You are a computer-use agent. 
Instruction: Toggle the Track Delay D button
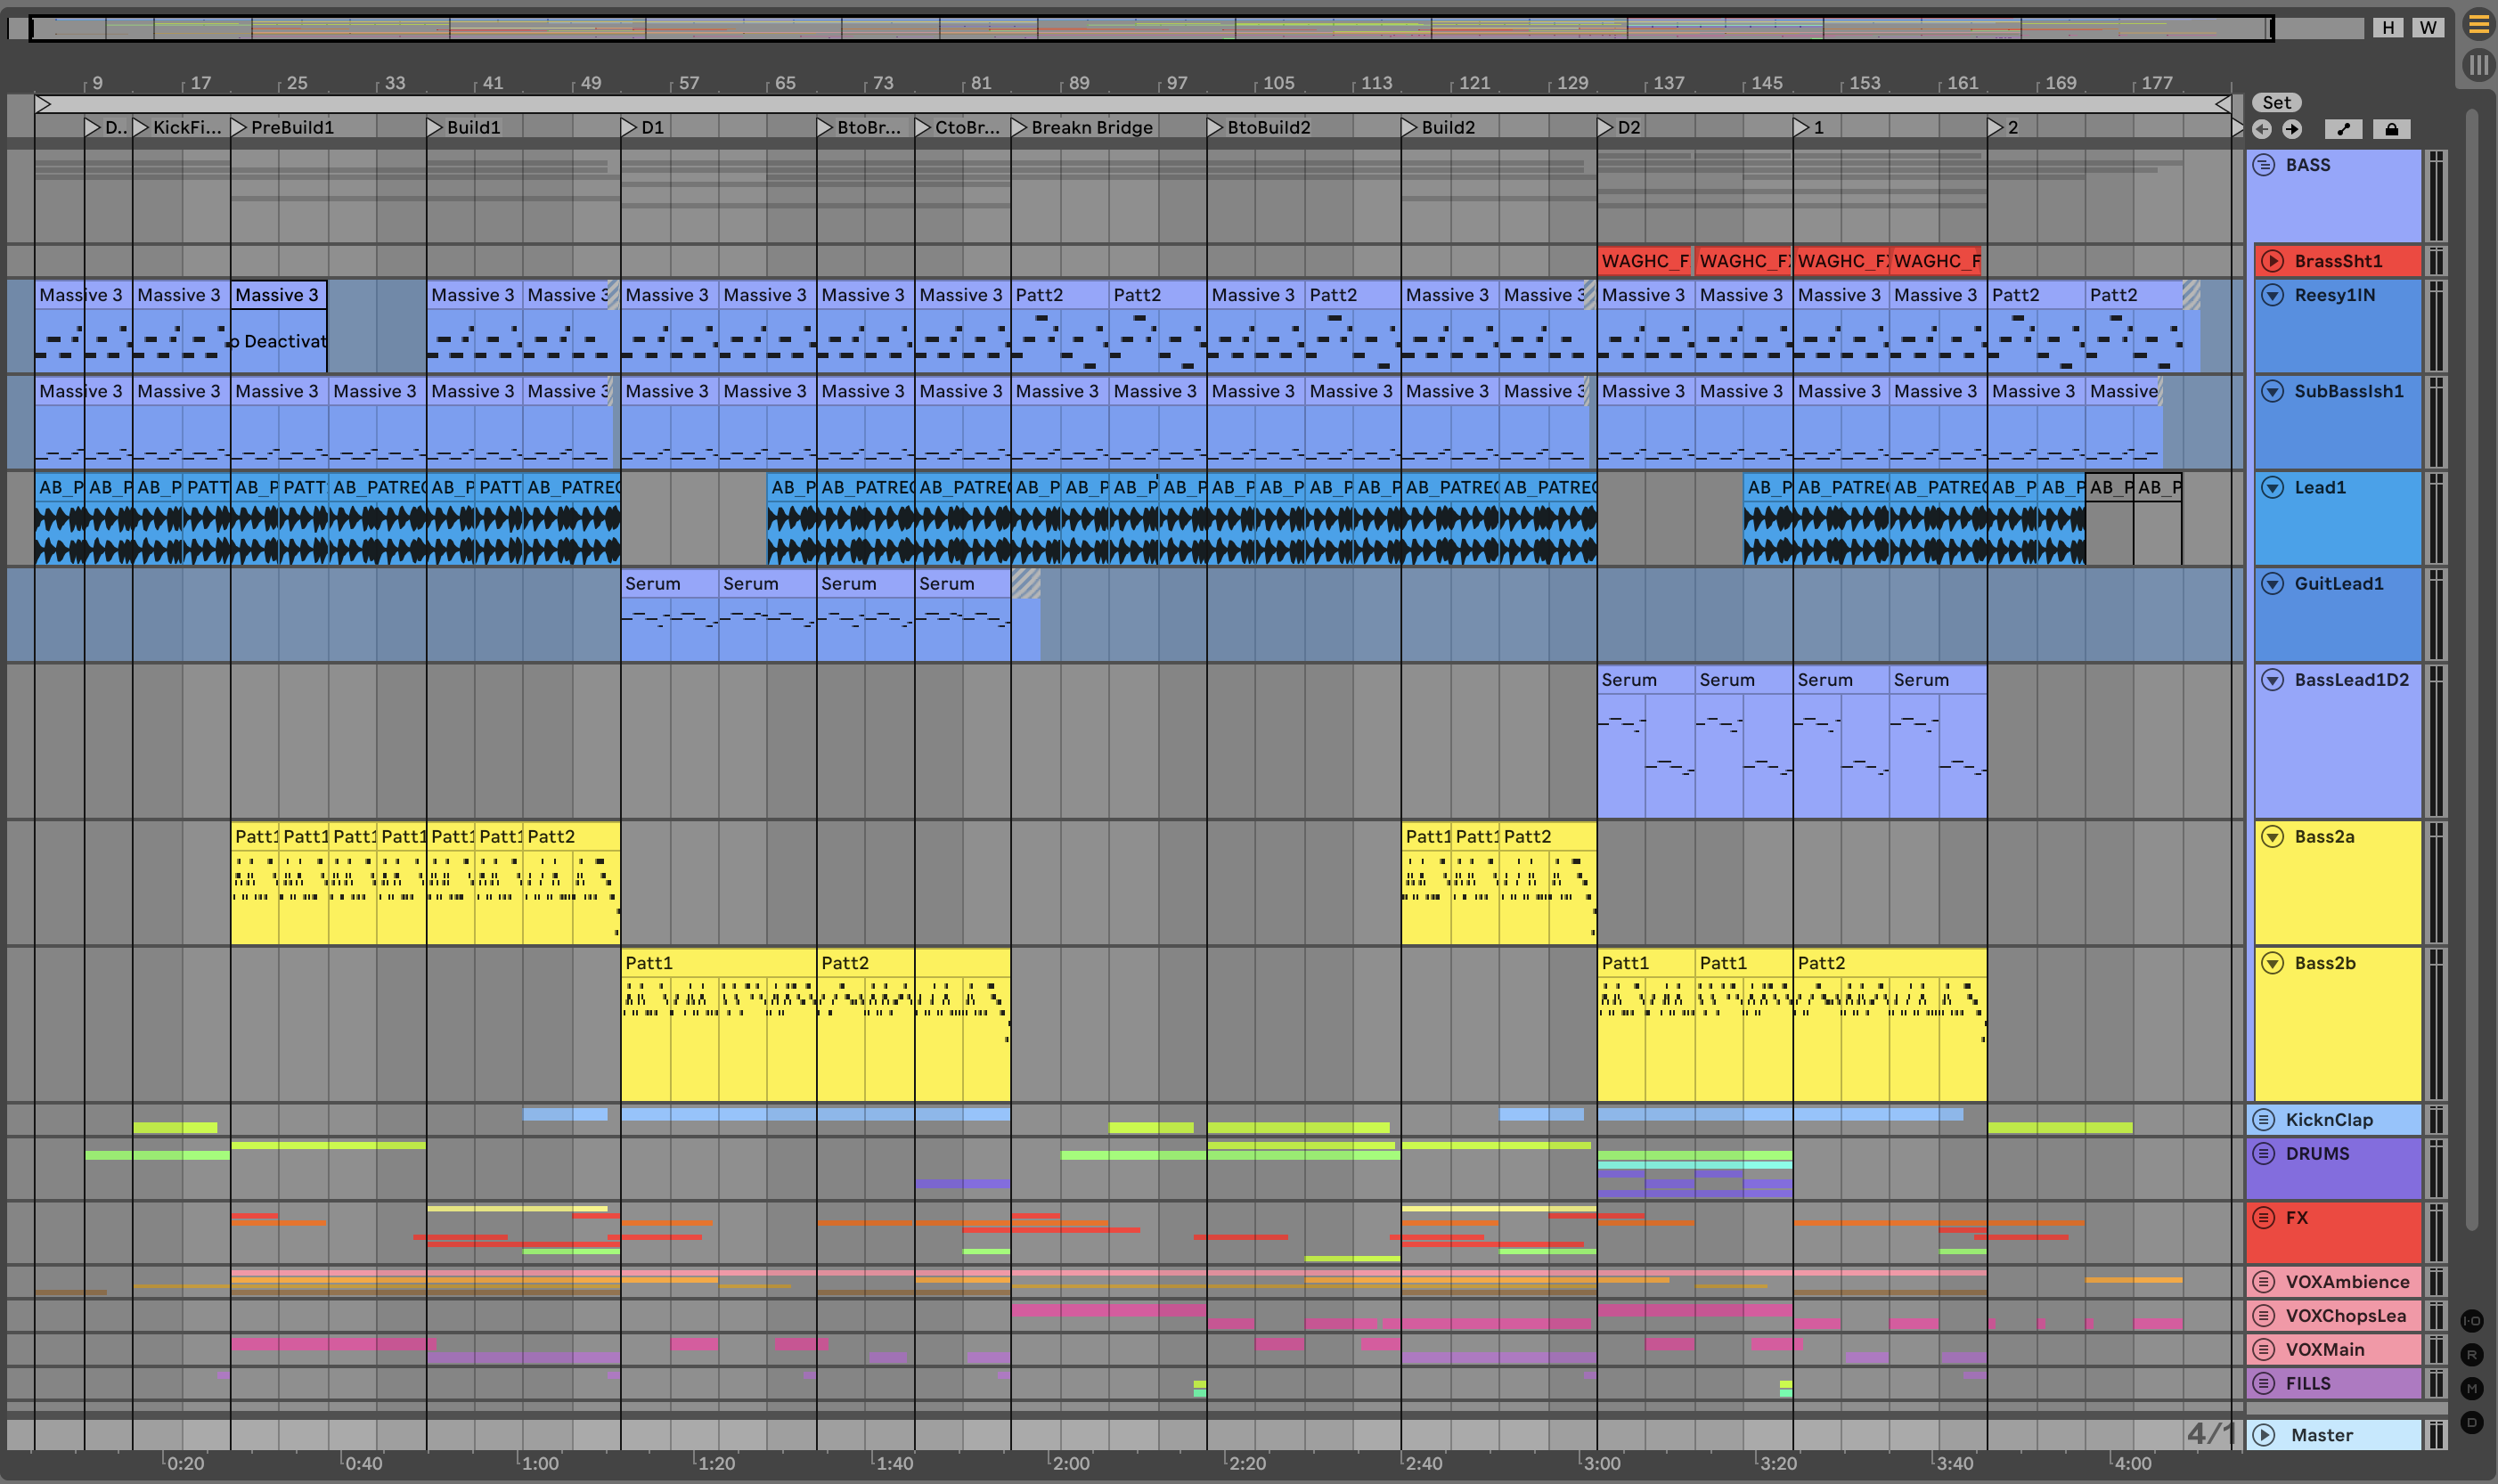point(2471,1422)
